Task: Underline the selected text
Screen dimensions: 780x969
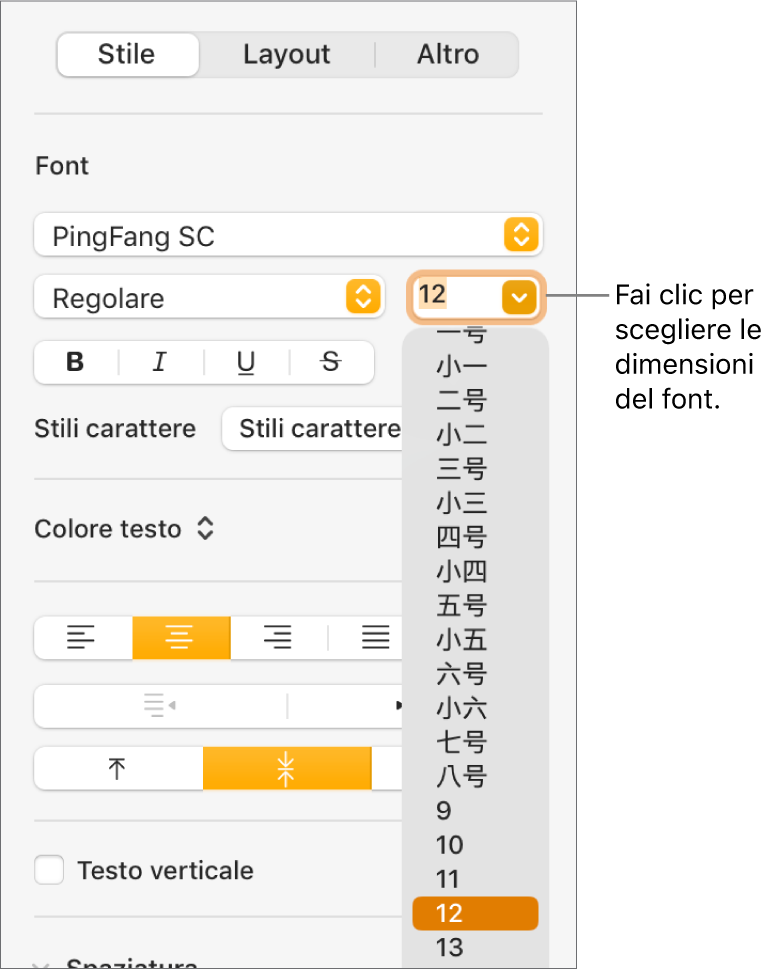Action: click(246, 363)
